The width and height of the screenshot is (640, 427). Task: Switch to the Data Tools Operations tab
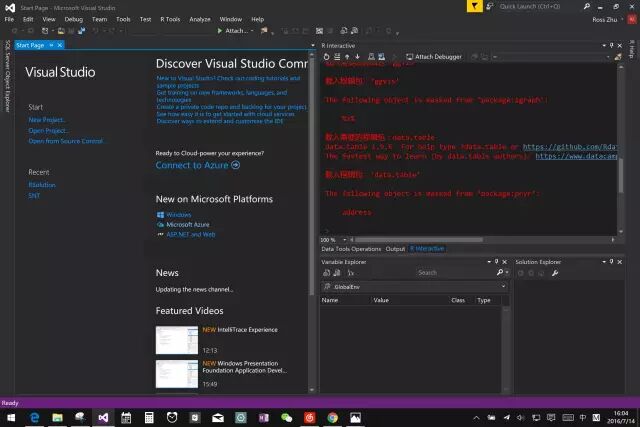tap(351, 249)
